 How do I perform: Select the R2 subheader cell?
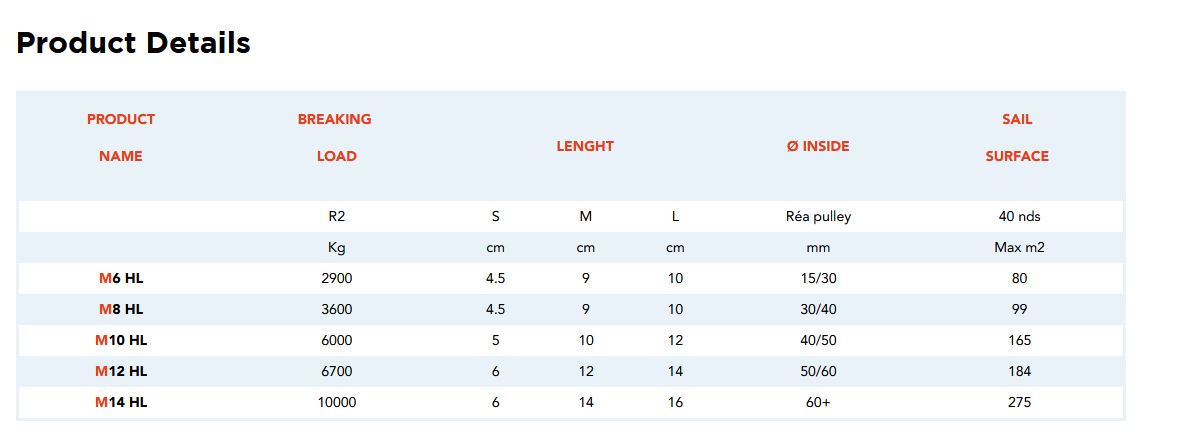(337, 217)
